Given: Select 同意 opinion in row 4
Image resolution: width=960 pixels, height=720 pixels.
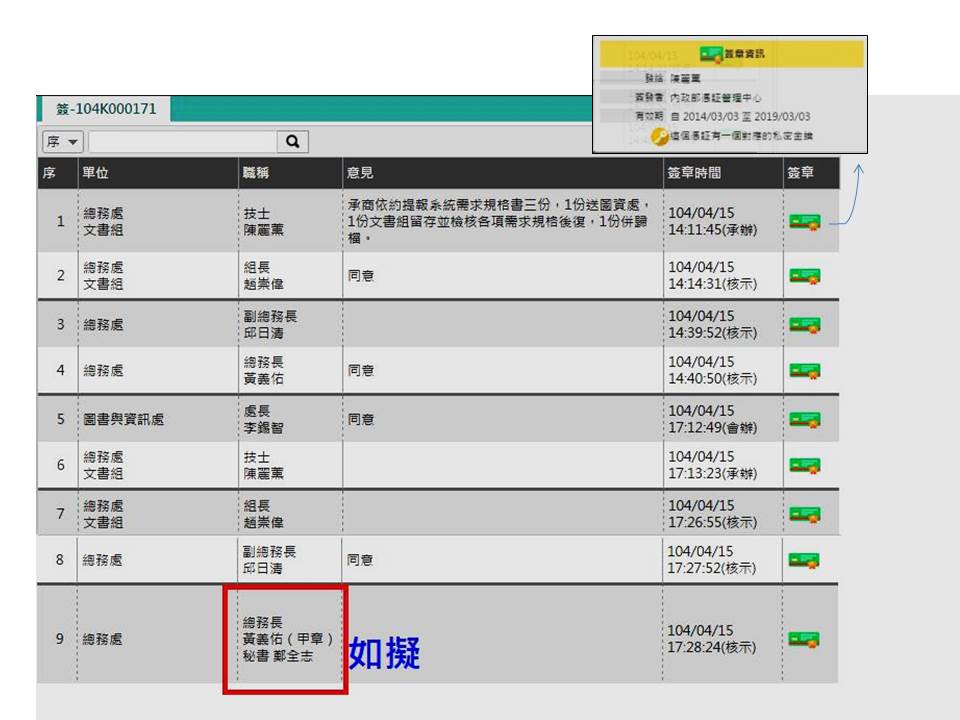Looking at the screenshot, I should [361, 371].
